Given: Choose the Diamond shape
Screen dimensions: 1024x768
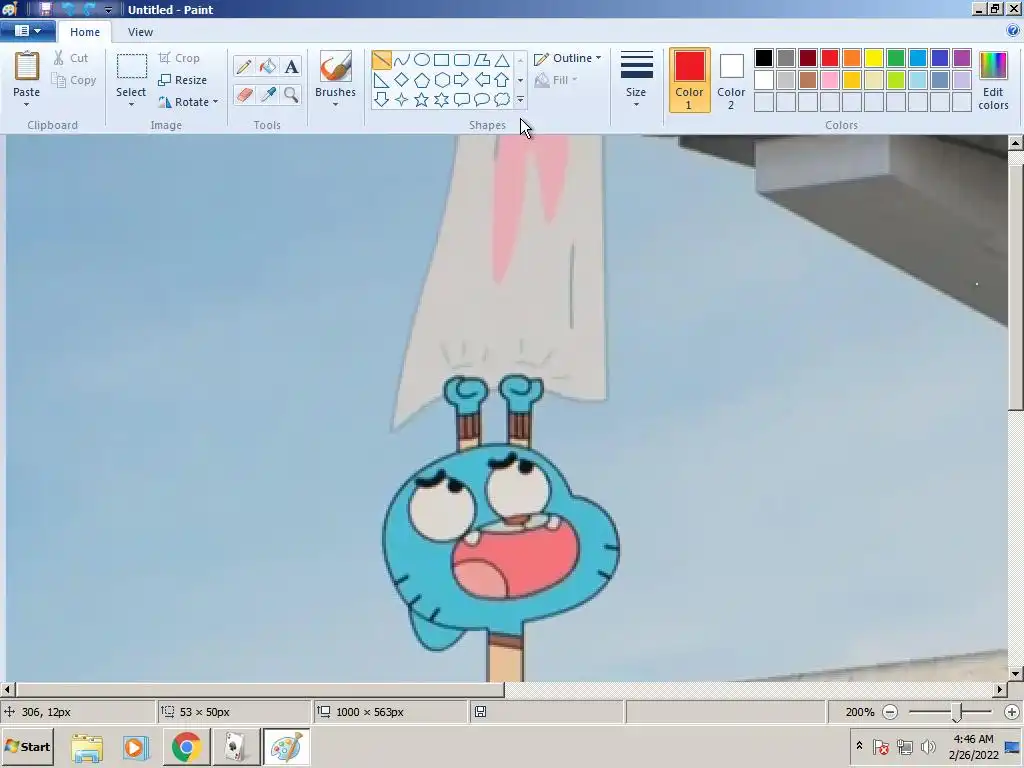Looking at the screenshot, I should 402,80.
